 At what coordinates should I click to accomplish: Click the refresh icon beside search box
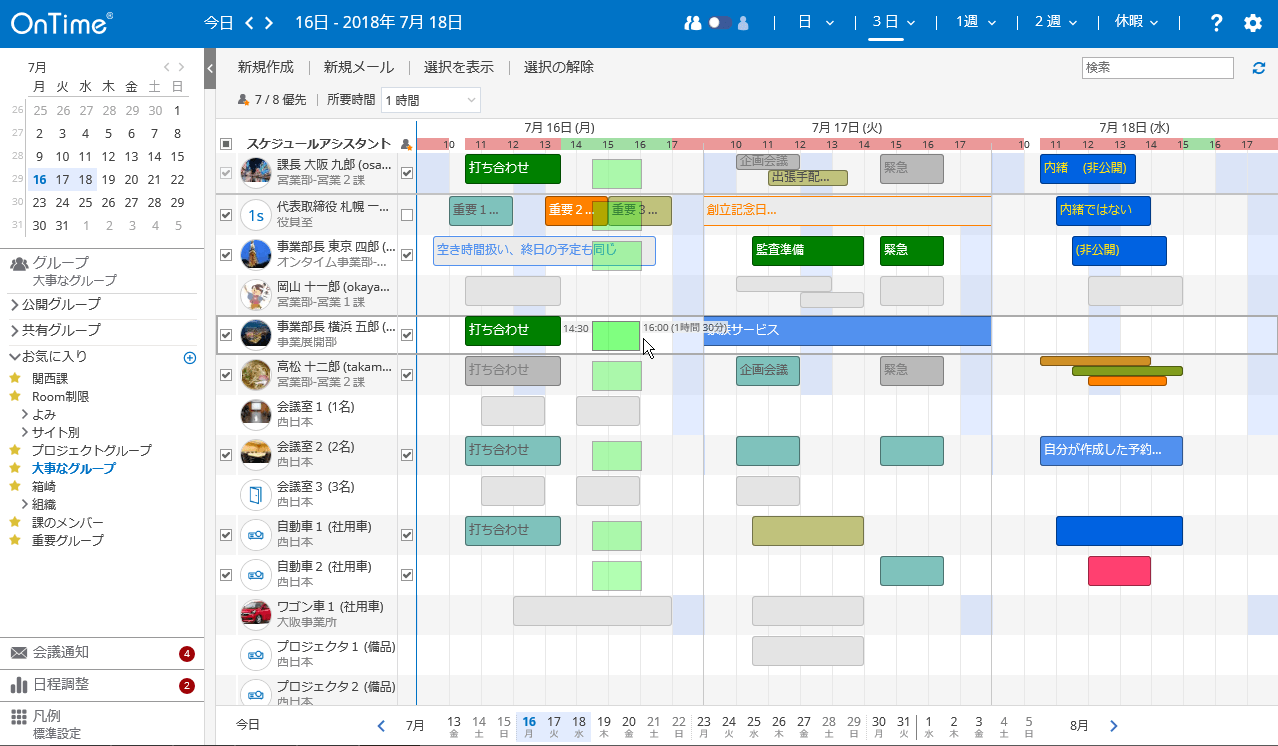[x=1258, y=68]
